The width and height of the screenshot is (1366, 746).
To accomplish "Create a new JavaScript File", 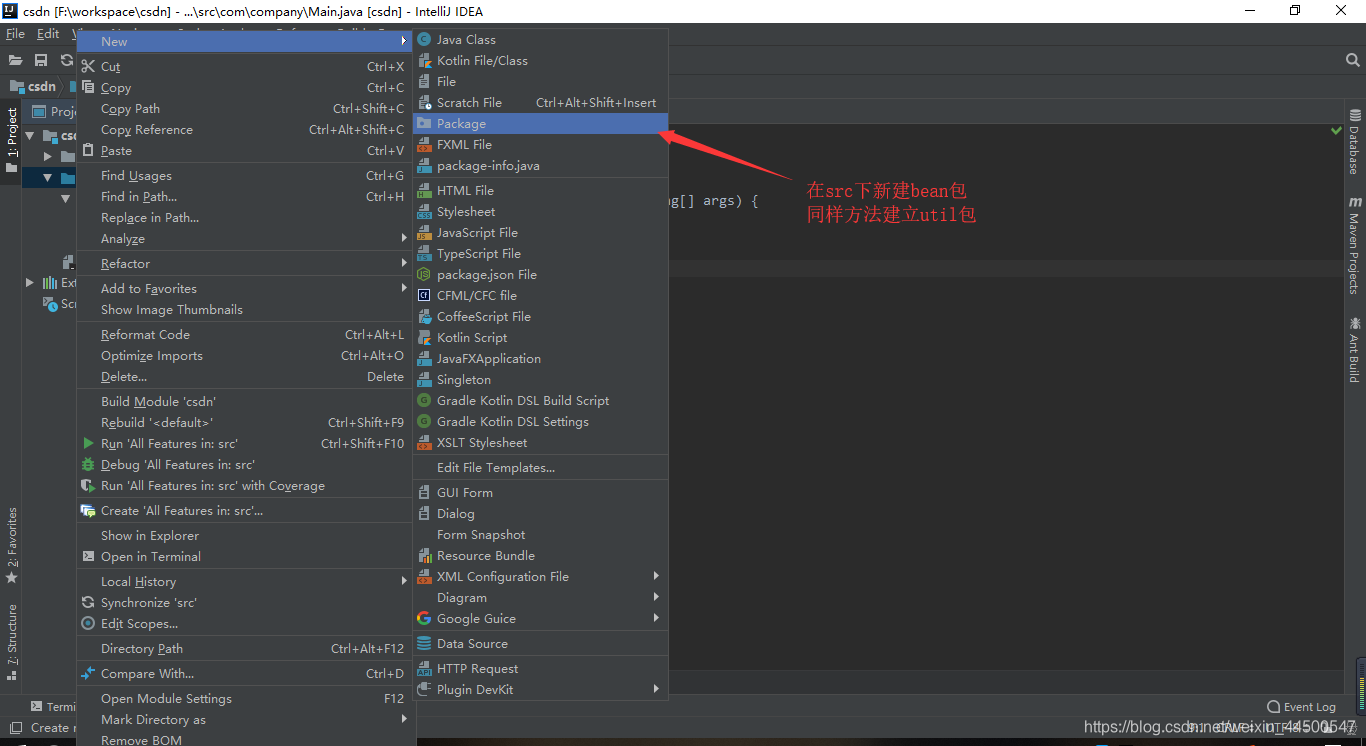I will pyautogui.click(x=541, y=232).
